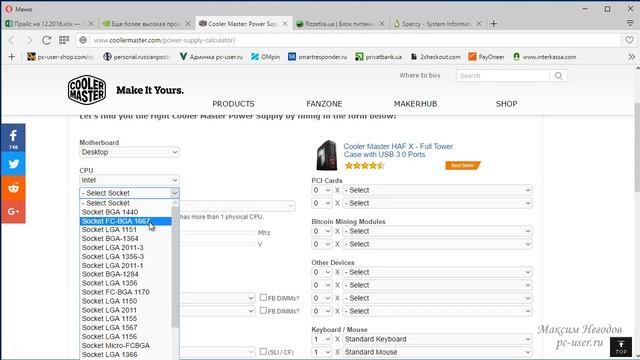Select Socket BGA 1440 option
The image size is (640, 360).
click(x=125, y=212)
